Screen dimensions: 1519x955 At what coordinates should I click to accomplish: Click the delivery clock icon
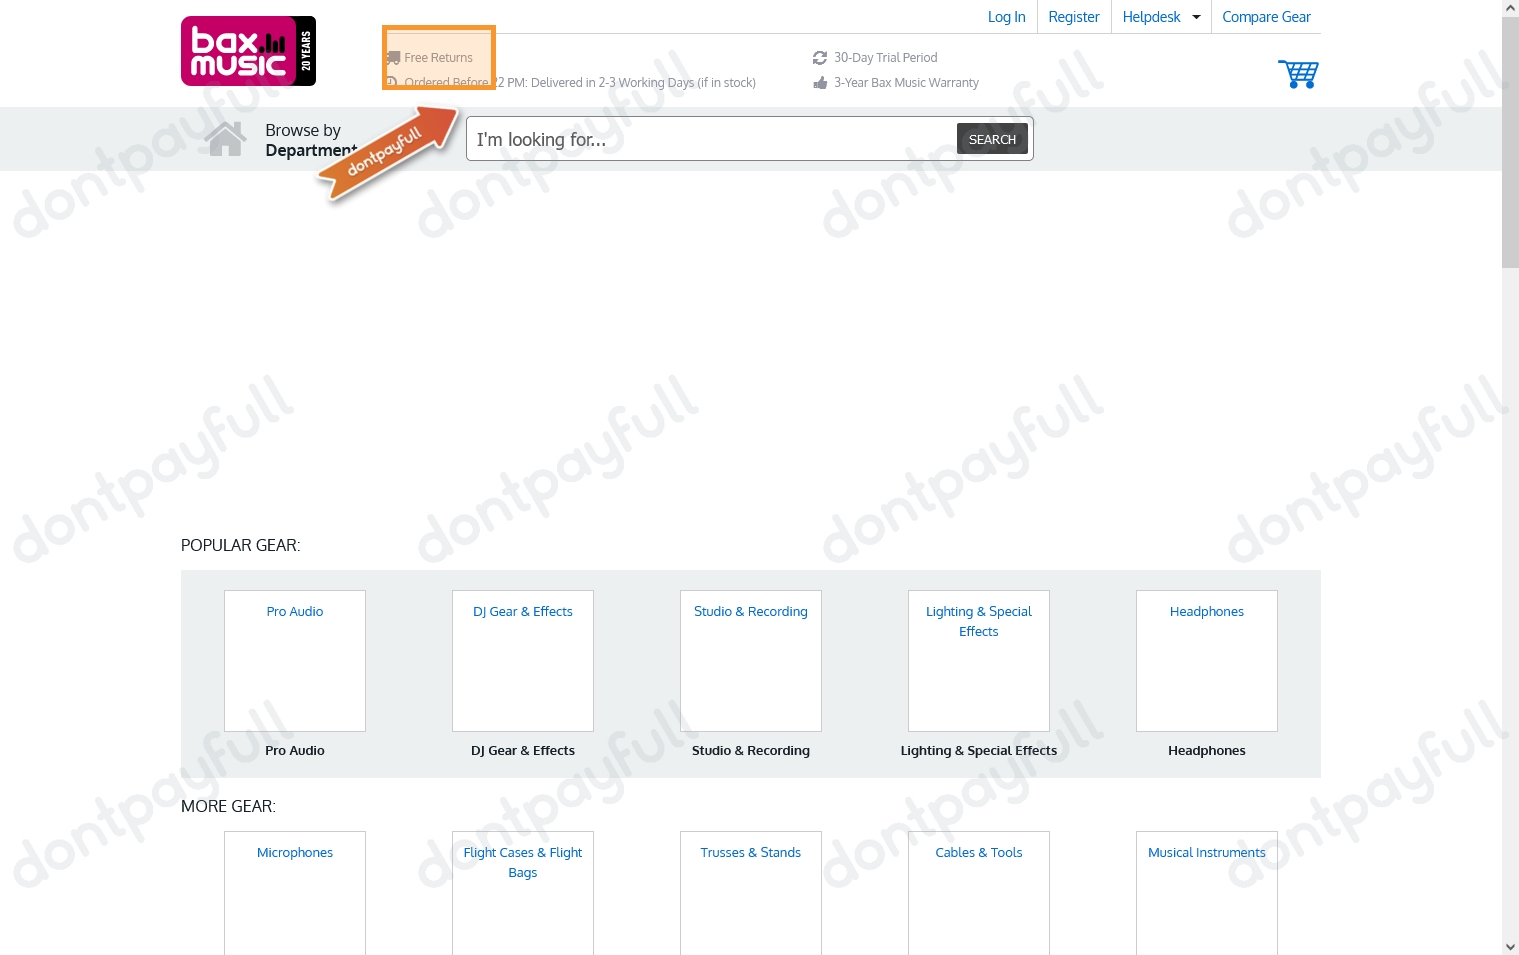(x=391, y=82)
